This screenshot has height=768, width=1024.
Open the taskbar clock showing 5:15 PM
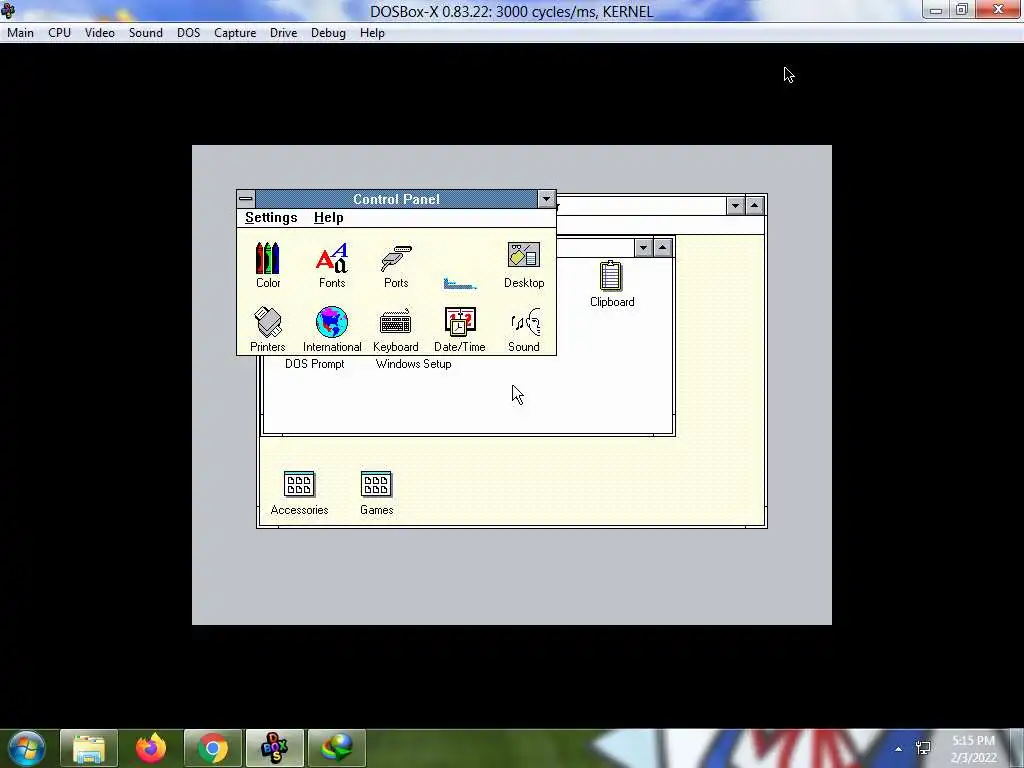click(x=974, y=749)
